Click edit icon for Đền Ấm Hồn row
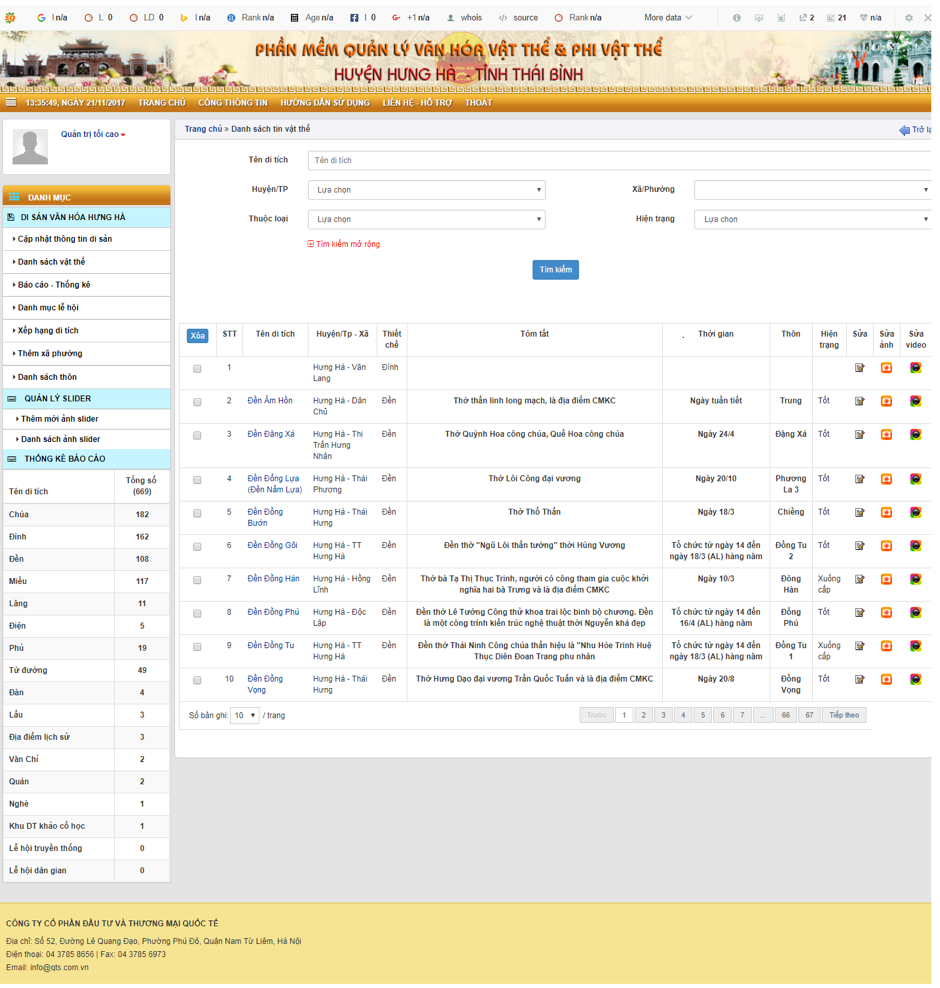The width and height of the screenshot is (940, 988). click(859, 402)
